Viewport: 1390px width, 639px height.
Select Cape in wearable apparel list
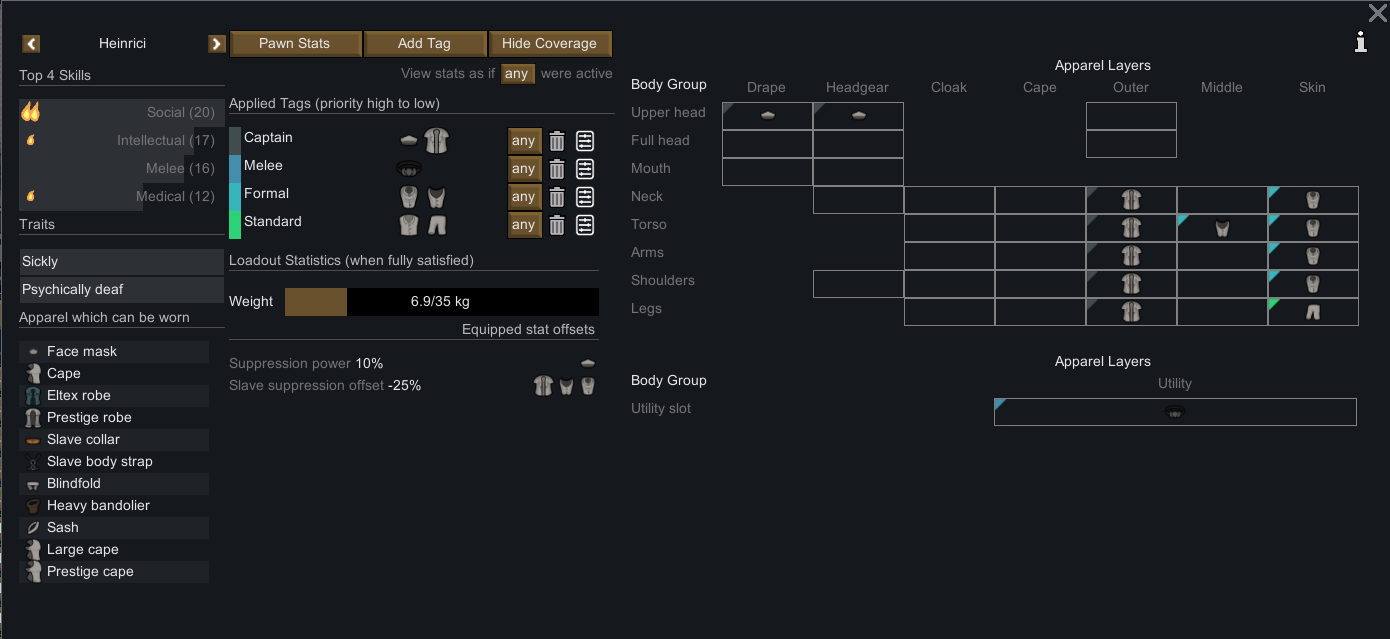coord(114,373)
